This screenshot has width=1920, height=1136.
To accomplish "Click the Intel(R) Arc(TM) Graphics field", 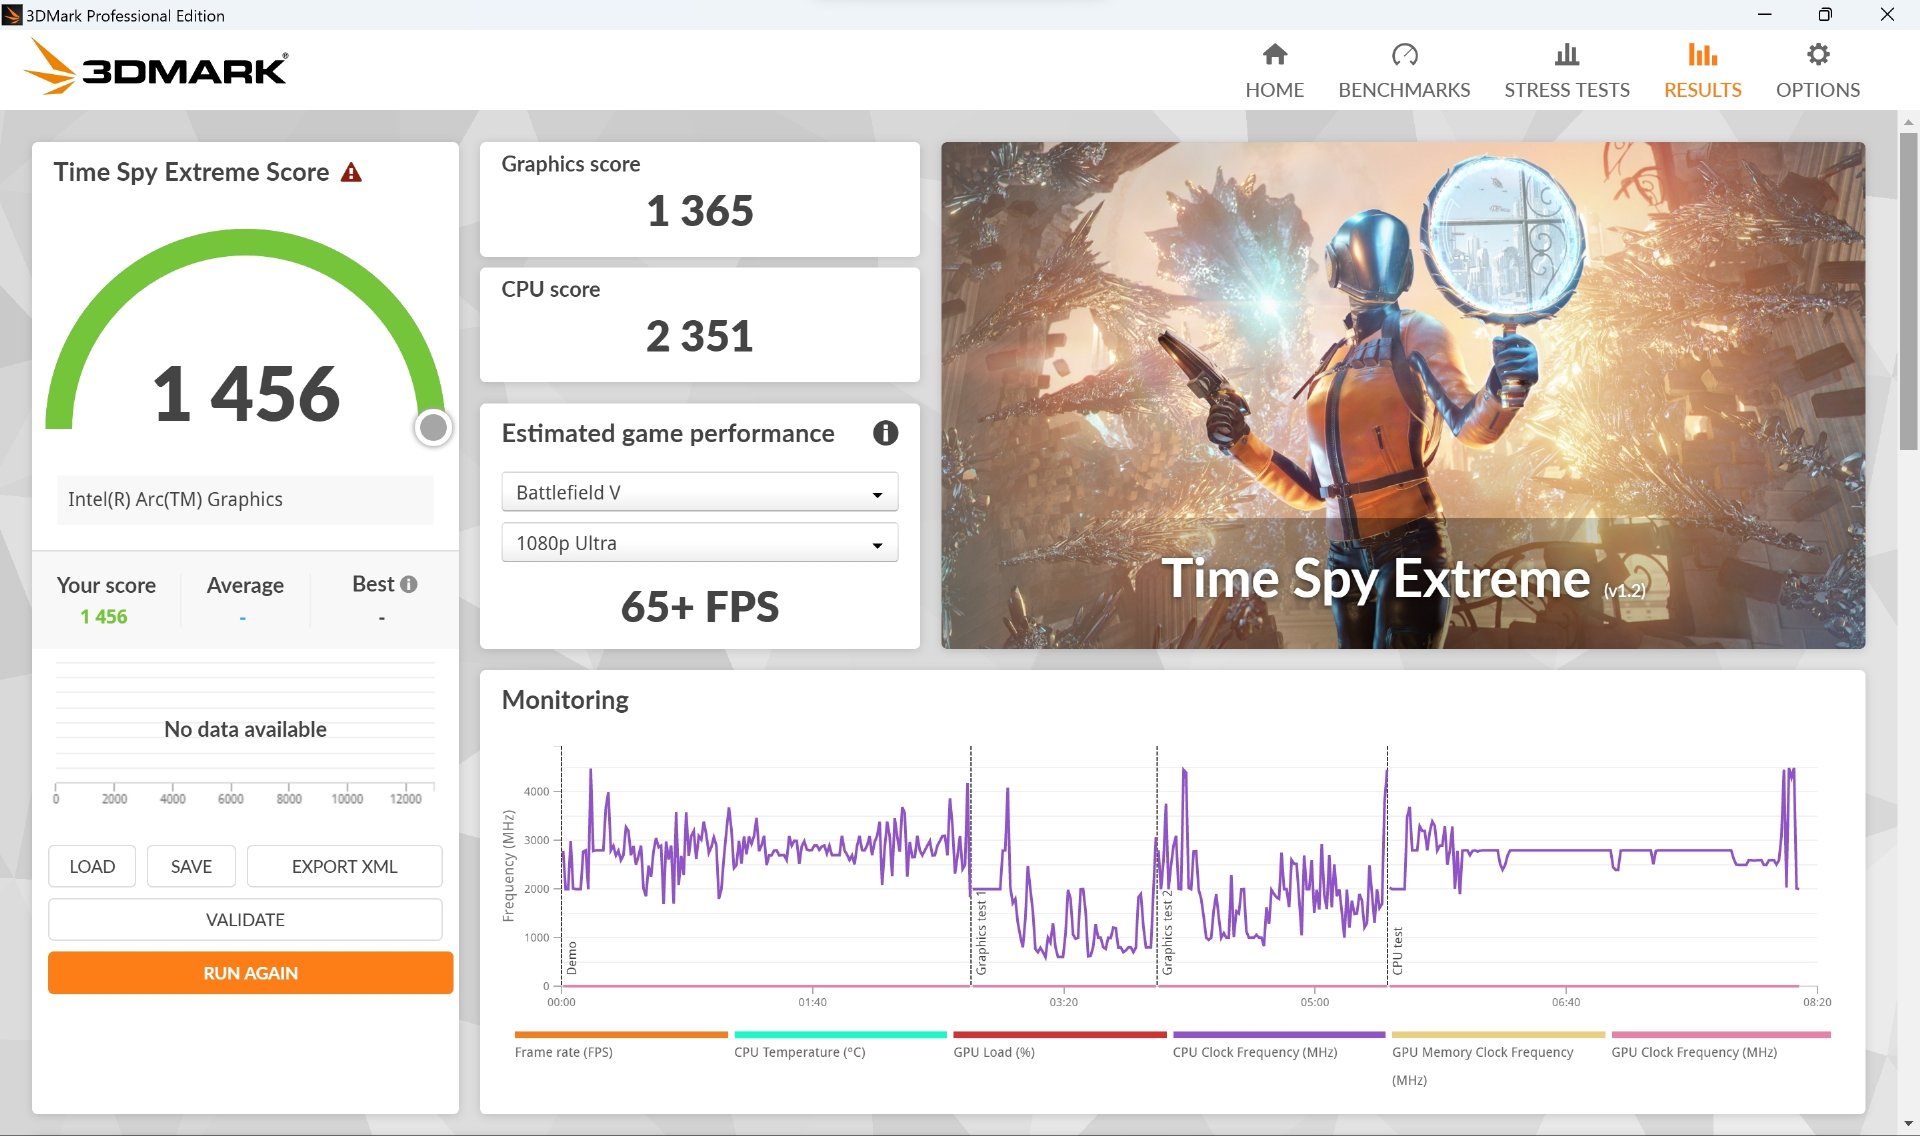I will (x=245, y=500).
